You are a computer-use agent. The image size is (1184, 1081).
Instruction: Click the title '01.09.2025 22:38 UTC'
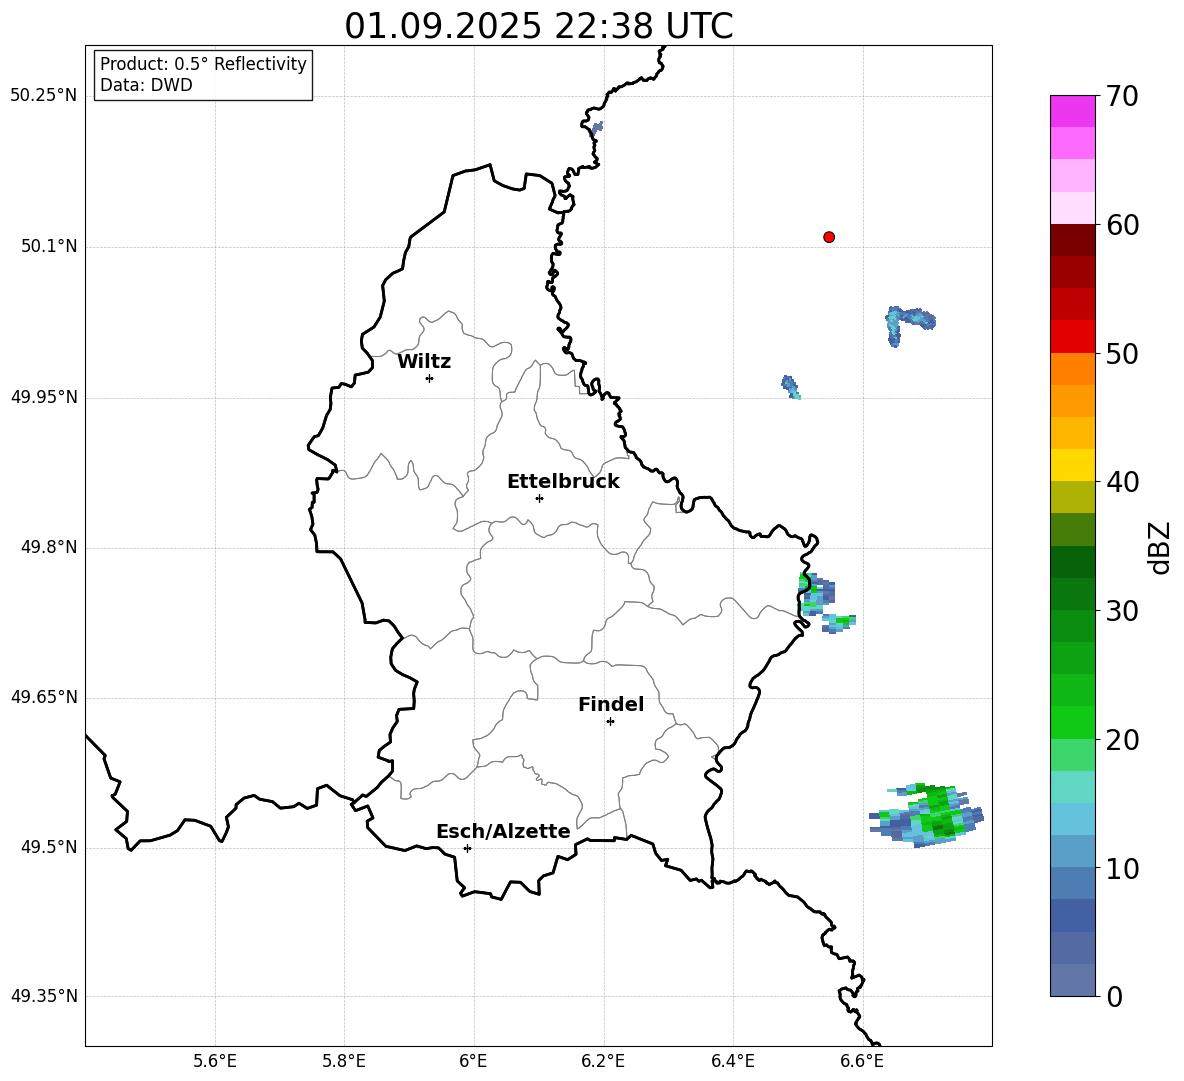pyautogui.click(x=538, y=26)
